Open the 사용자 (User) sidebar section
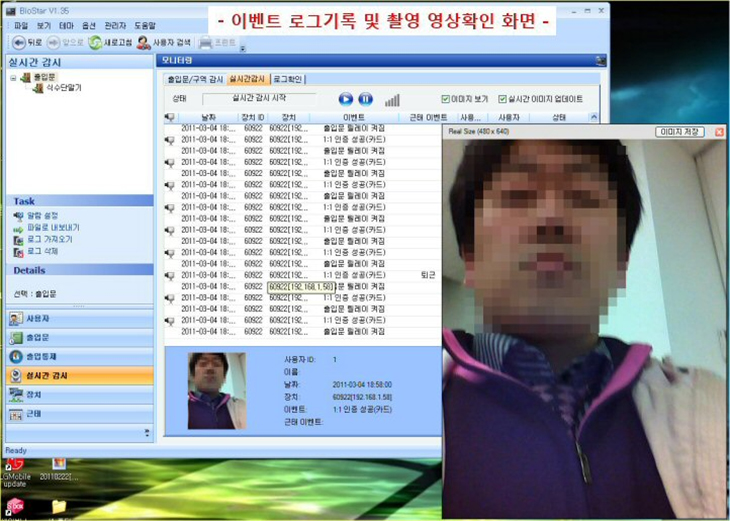 click(78, 318)
